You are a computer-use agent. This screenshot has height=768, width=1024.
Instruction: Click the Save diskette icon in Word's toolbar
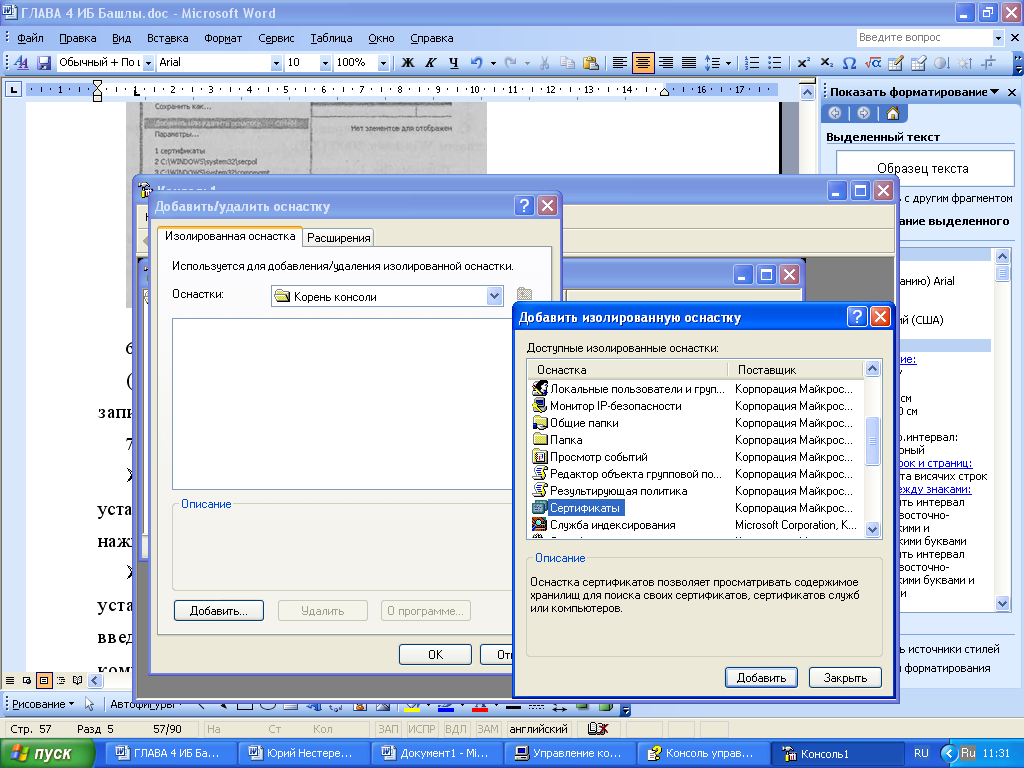click(x=44, y=63)
